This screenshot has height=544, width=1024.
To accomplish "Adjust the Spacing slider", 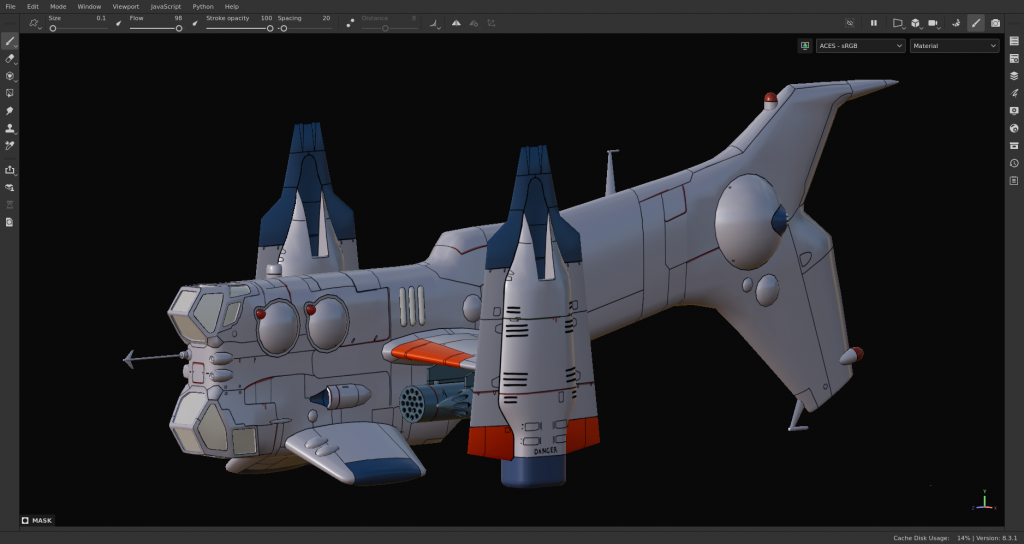I will coord(304,28).
